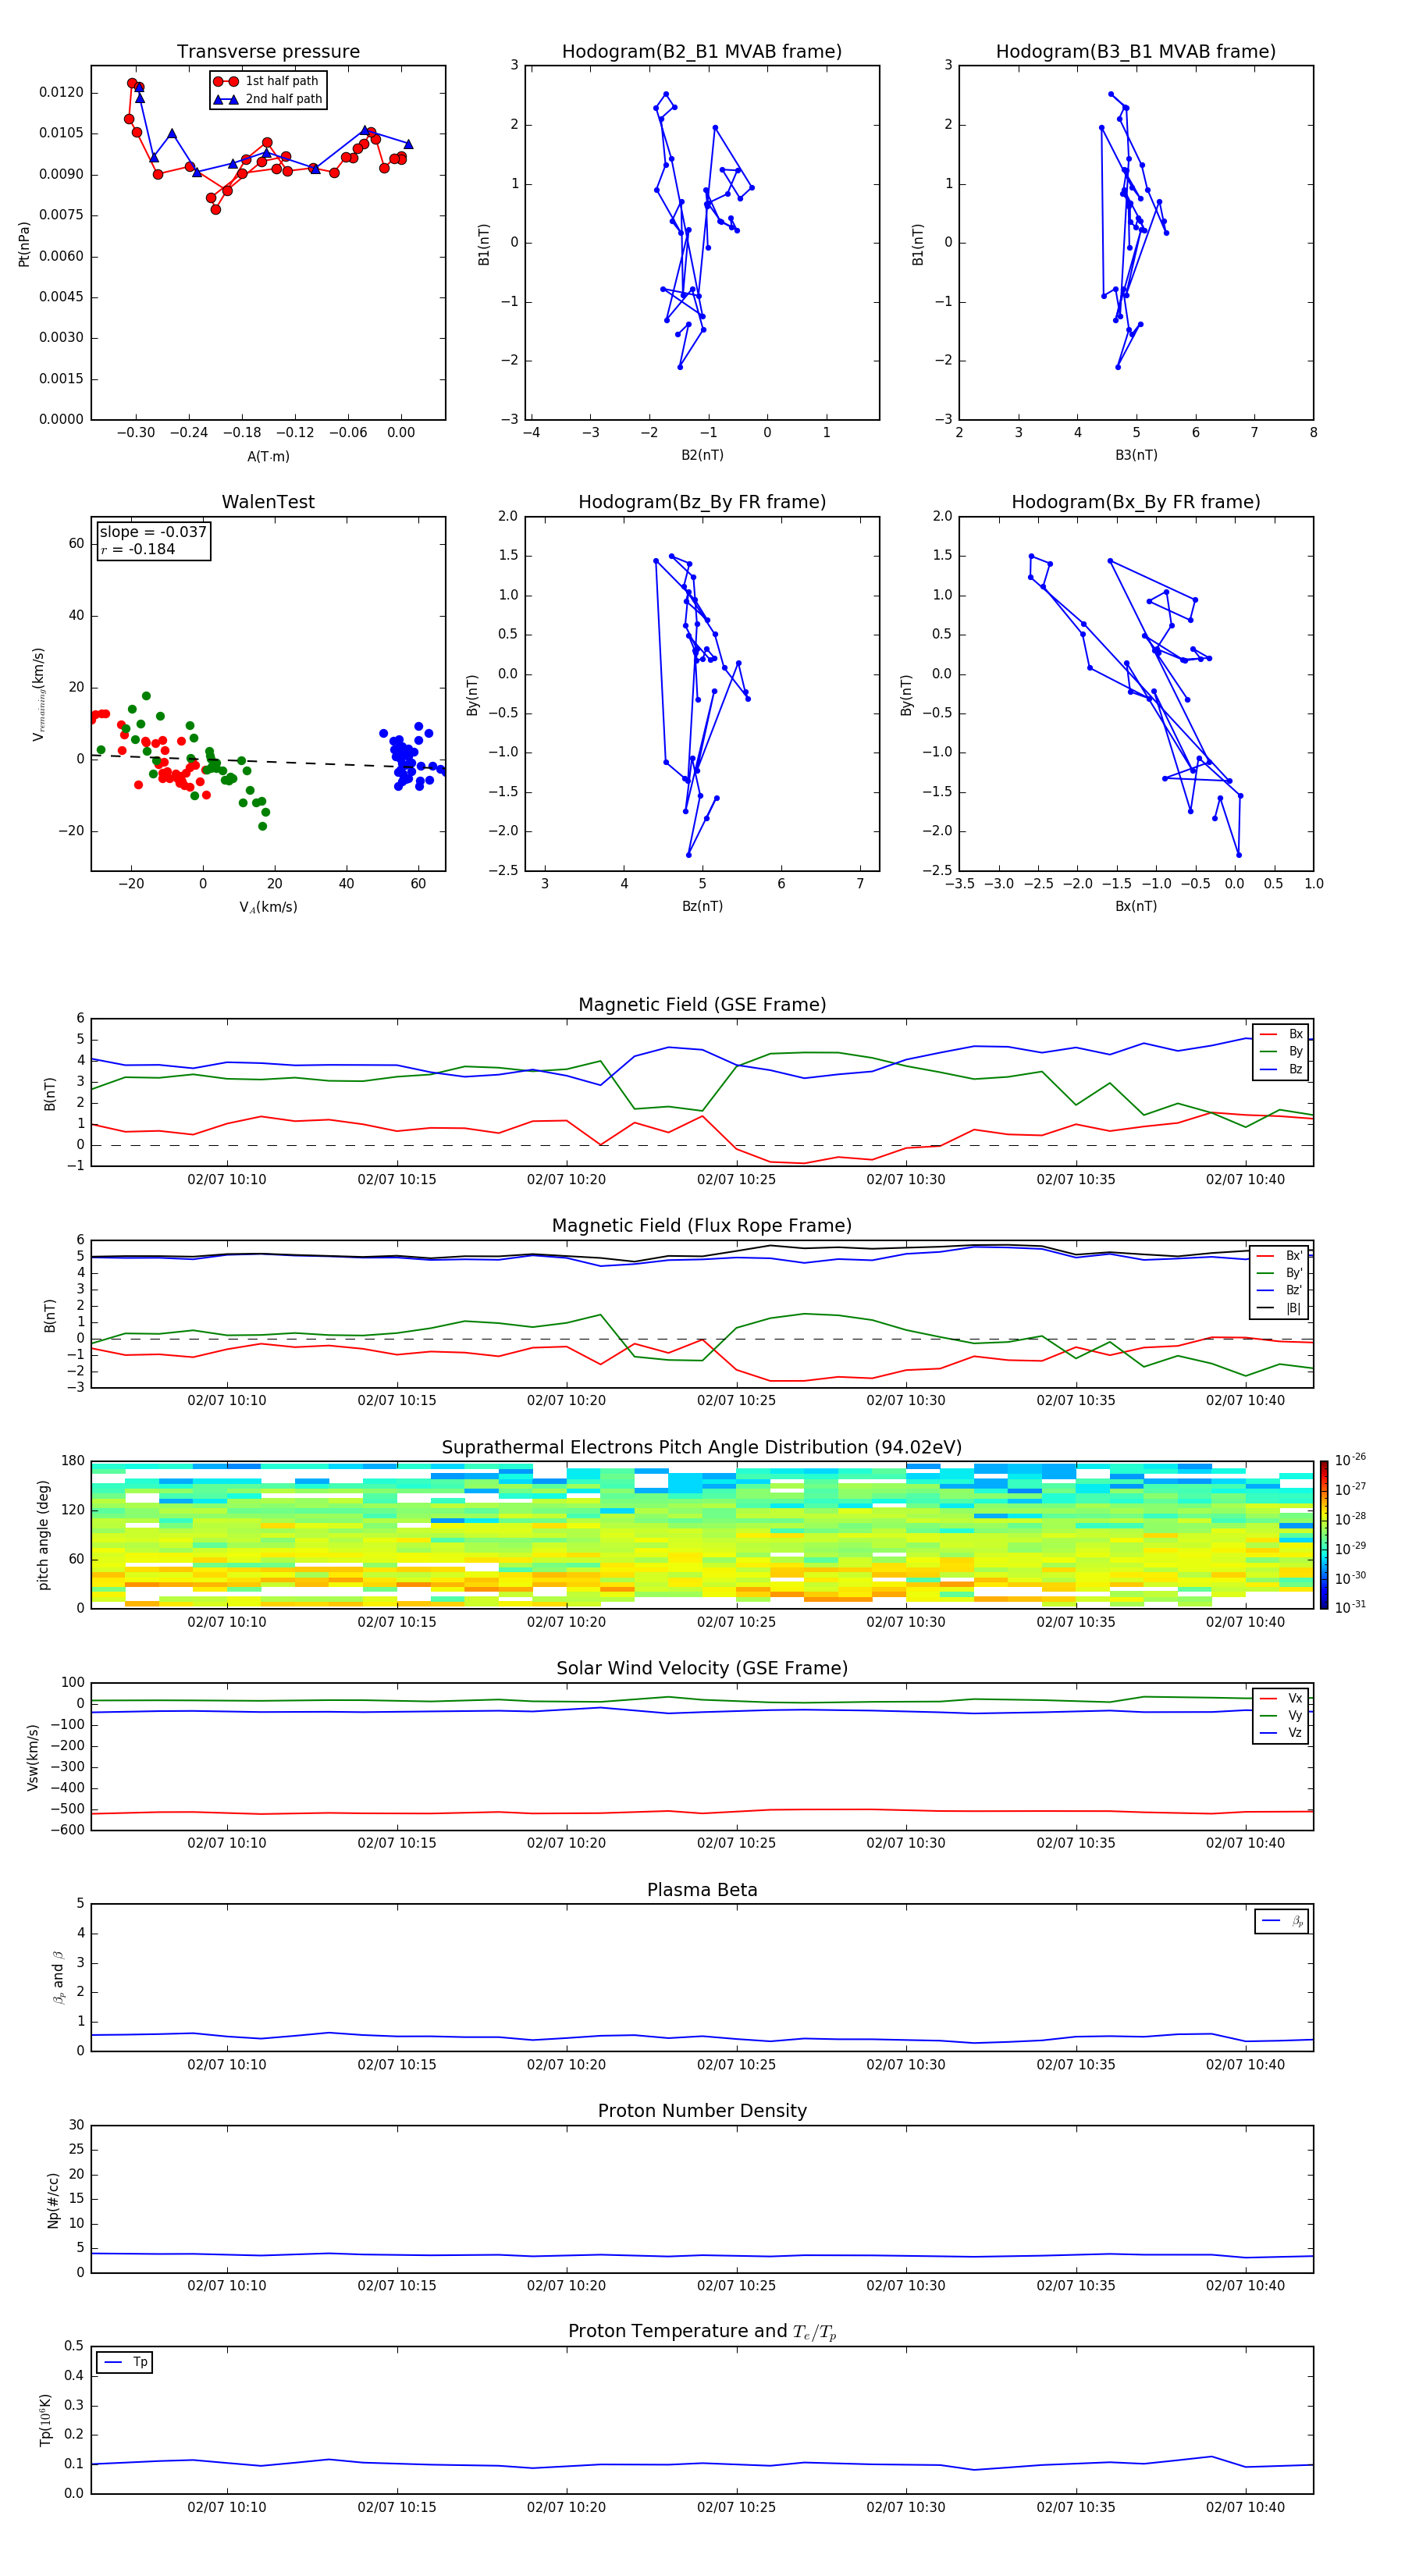
Task: Click the 'Hodogram(Bx_By FR frame)' title
Action: pyautogui.click(x=1136, y=502)
